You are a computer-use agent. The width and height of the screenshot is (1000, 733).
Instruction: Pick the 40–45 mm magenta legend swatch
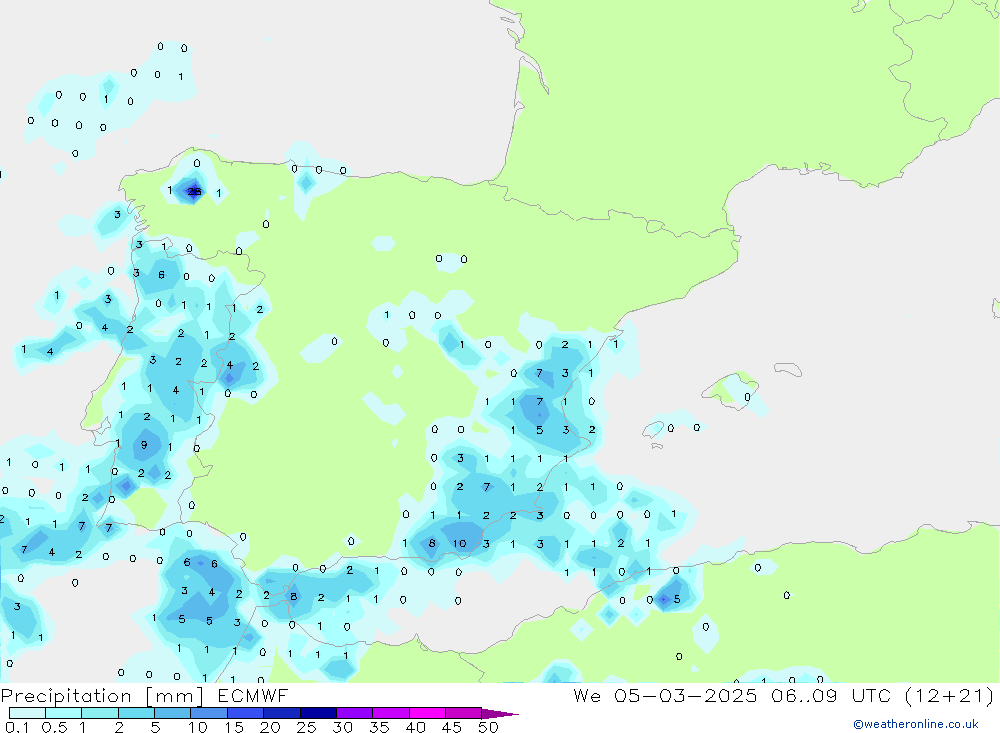click(427, 713)
